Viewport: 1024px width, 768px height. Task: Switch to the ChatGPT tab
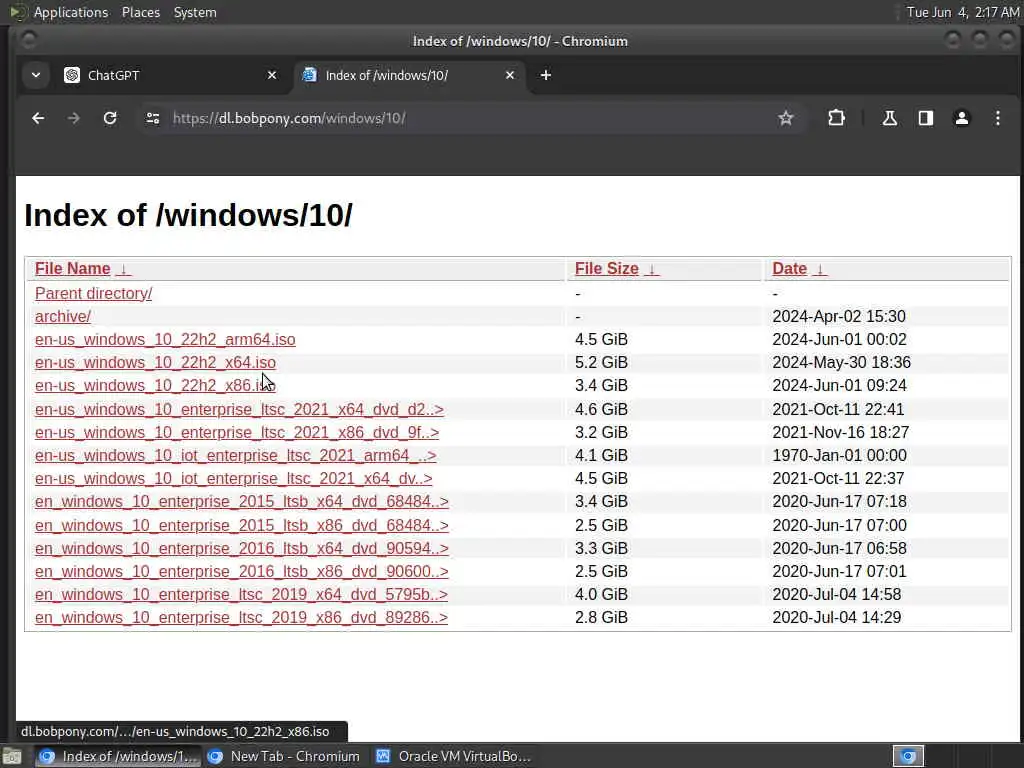point(171,75)
